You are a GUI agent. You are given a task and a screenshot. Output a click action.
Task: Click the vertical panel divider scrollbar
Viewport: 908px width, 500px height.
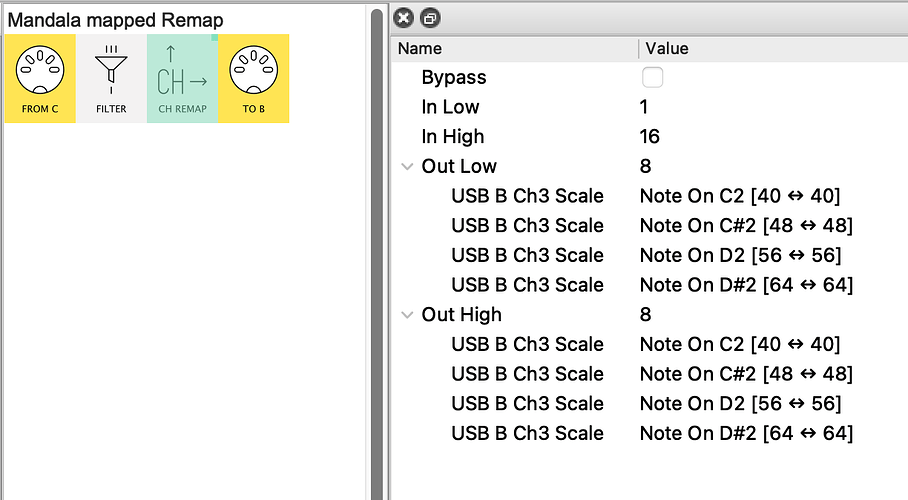coord(378,253)
